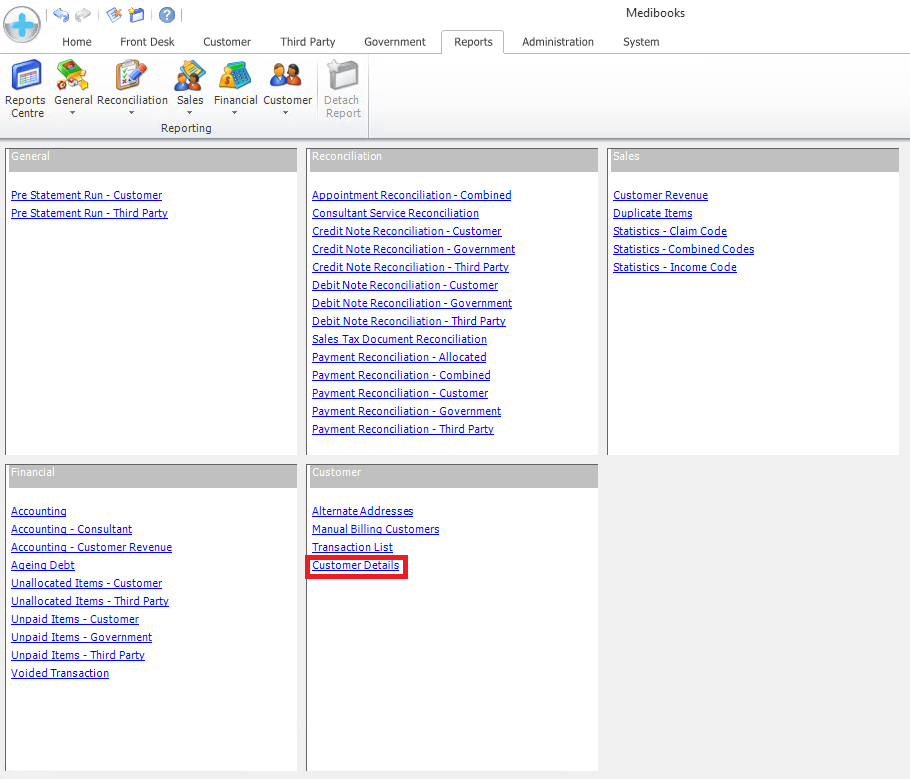The image size is (910, 779).
Task: Open the Sales ribbon dropdown
Action: coord(190,89)
